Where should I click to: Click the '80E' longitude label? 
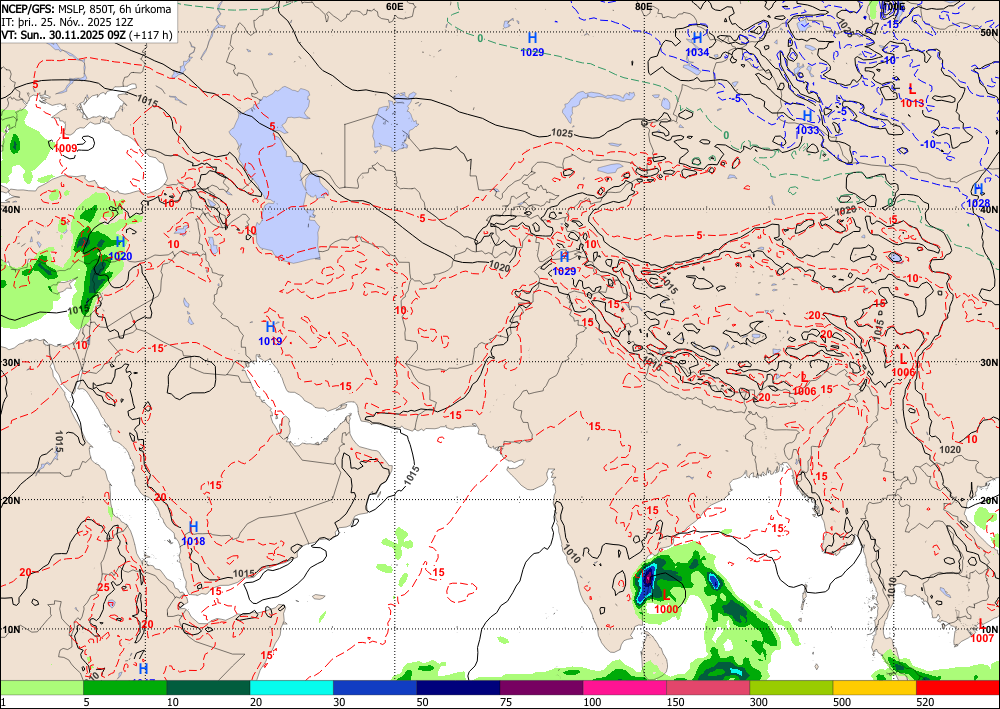[x=643, y=6]
